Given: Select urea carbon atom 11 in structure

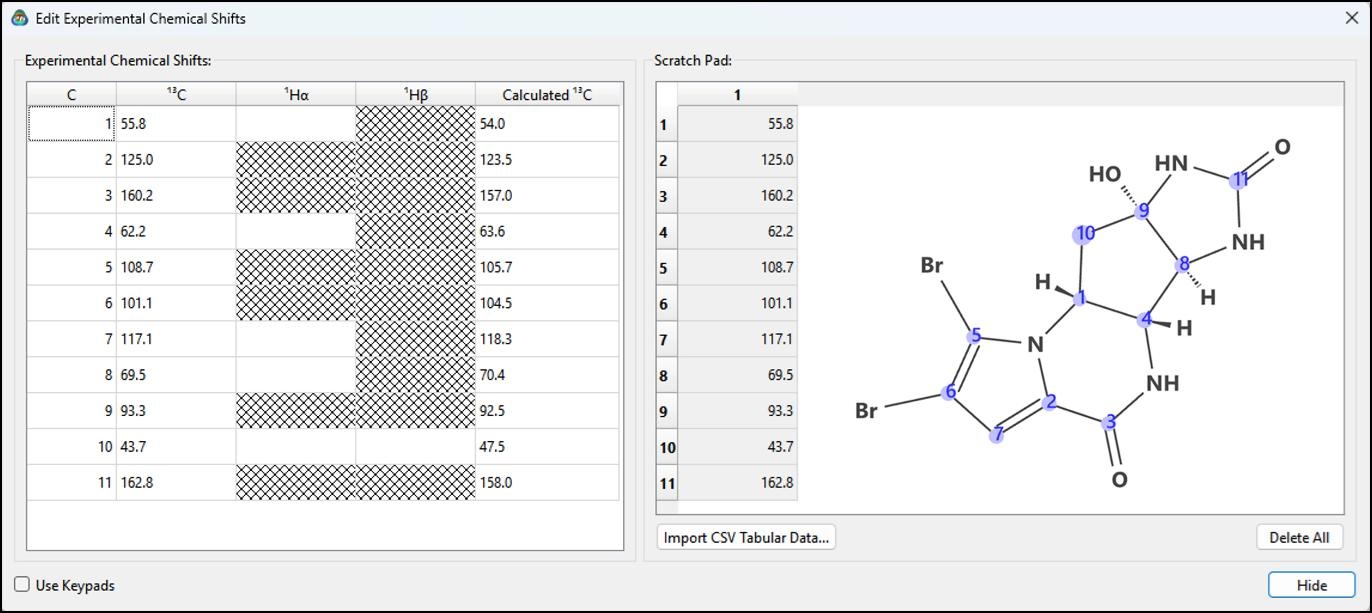Looking at the screenshot, I should pos(1240,179).
